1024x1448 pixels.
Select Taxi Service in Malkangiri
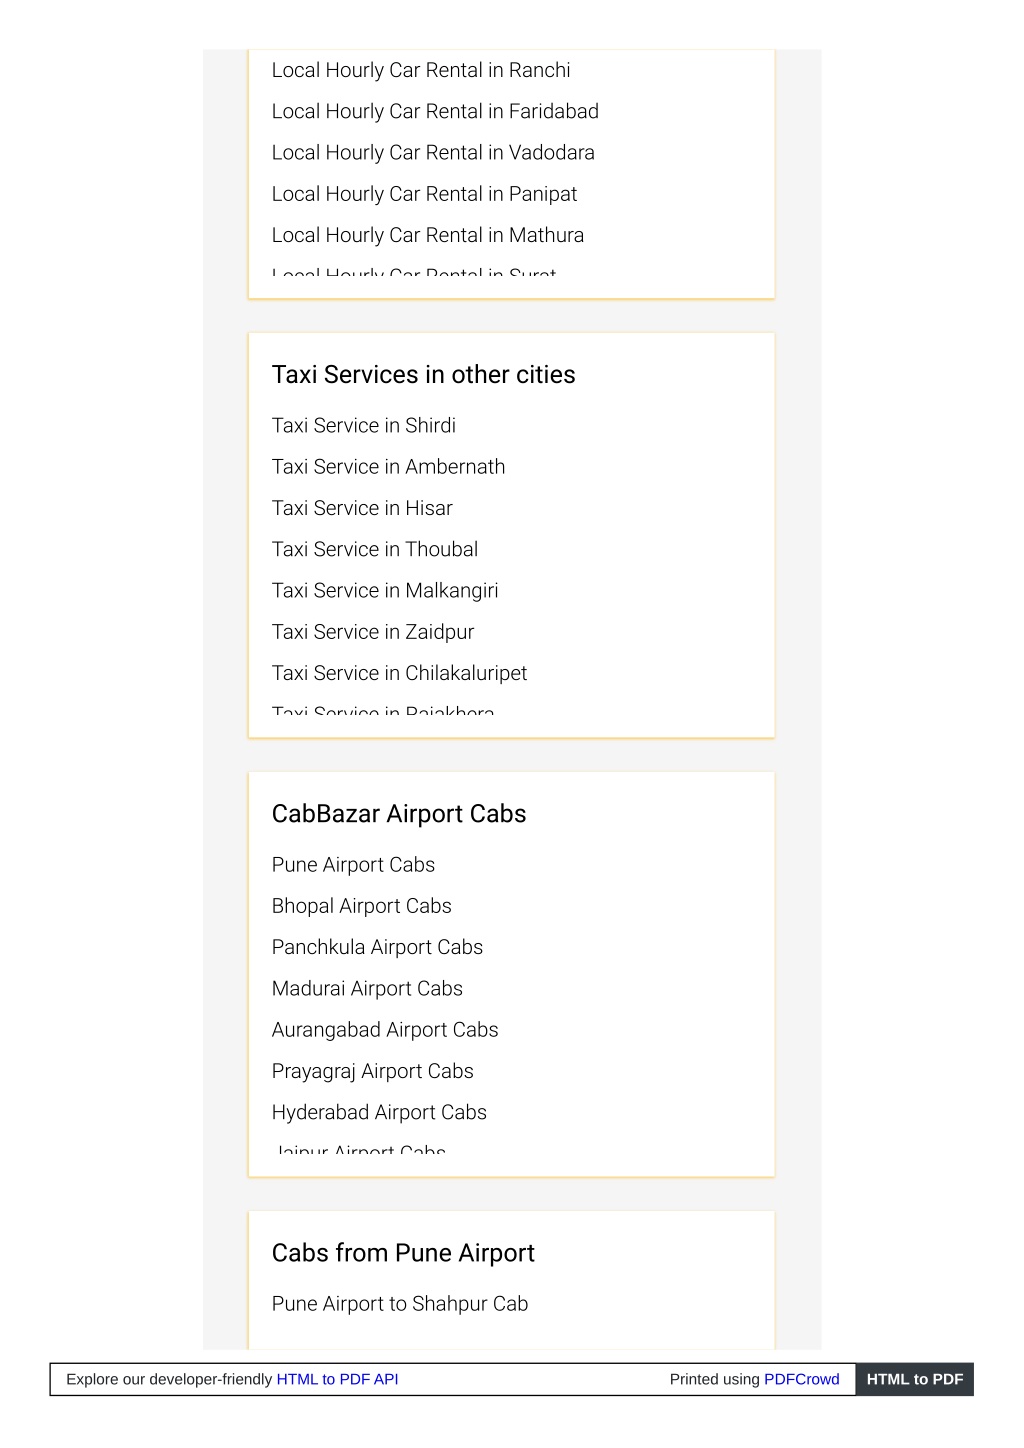pyautogui.click(x=385, y=591)
